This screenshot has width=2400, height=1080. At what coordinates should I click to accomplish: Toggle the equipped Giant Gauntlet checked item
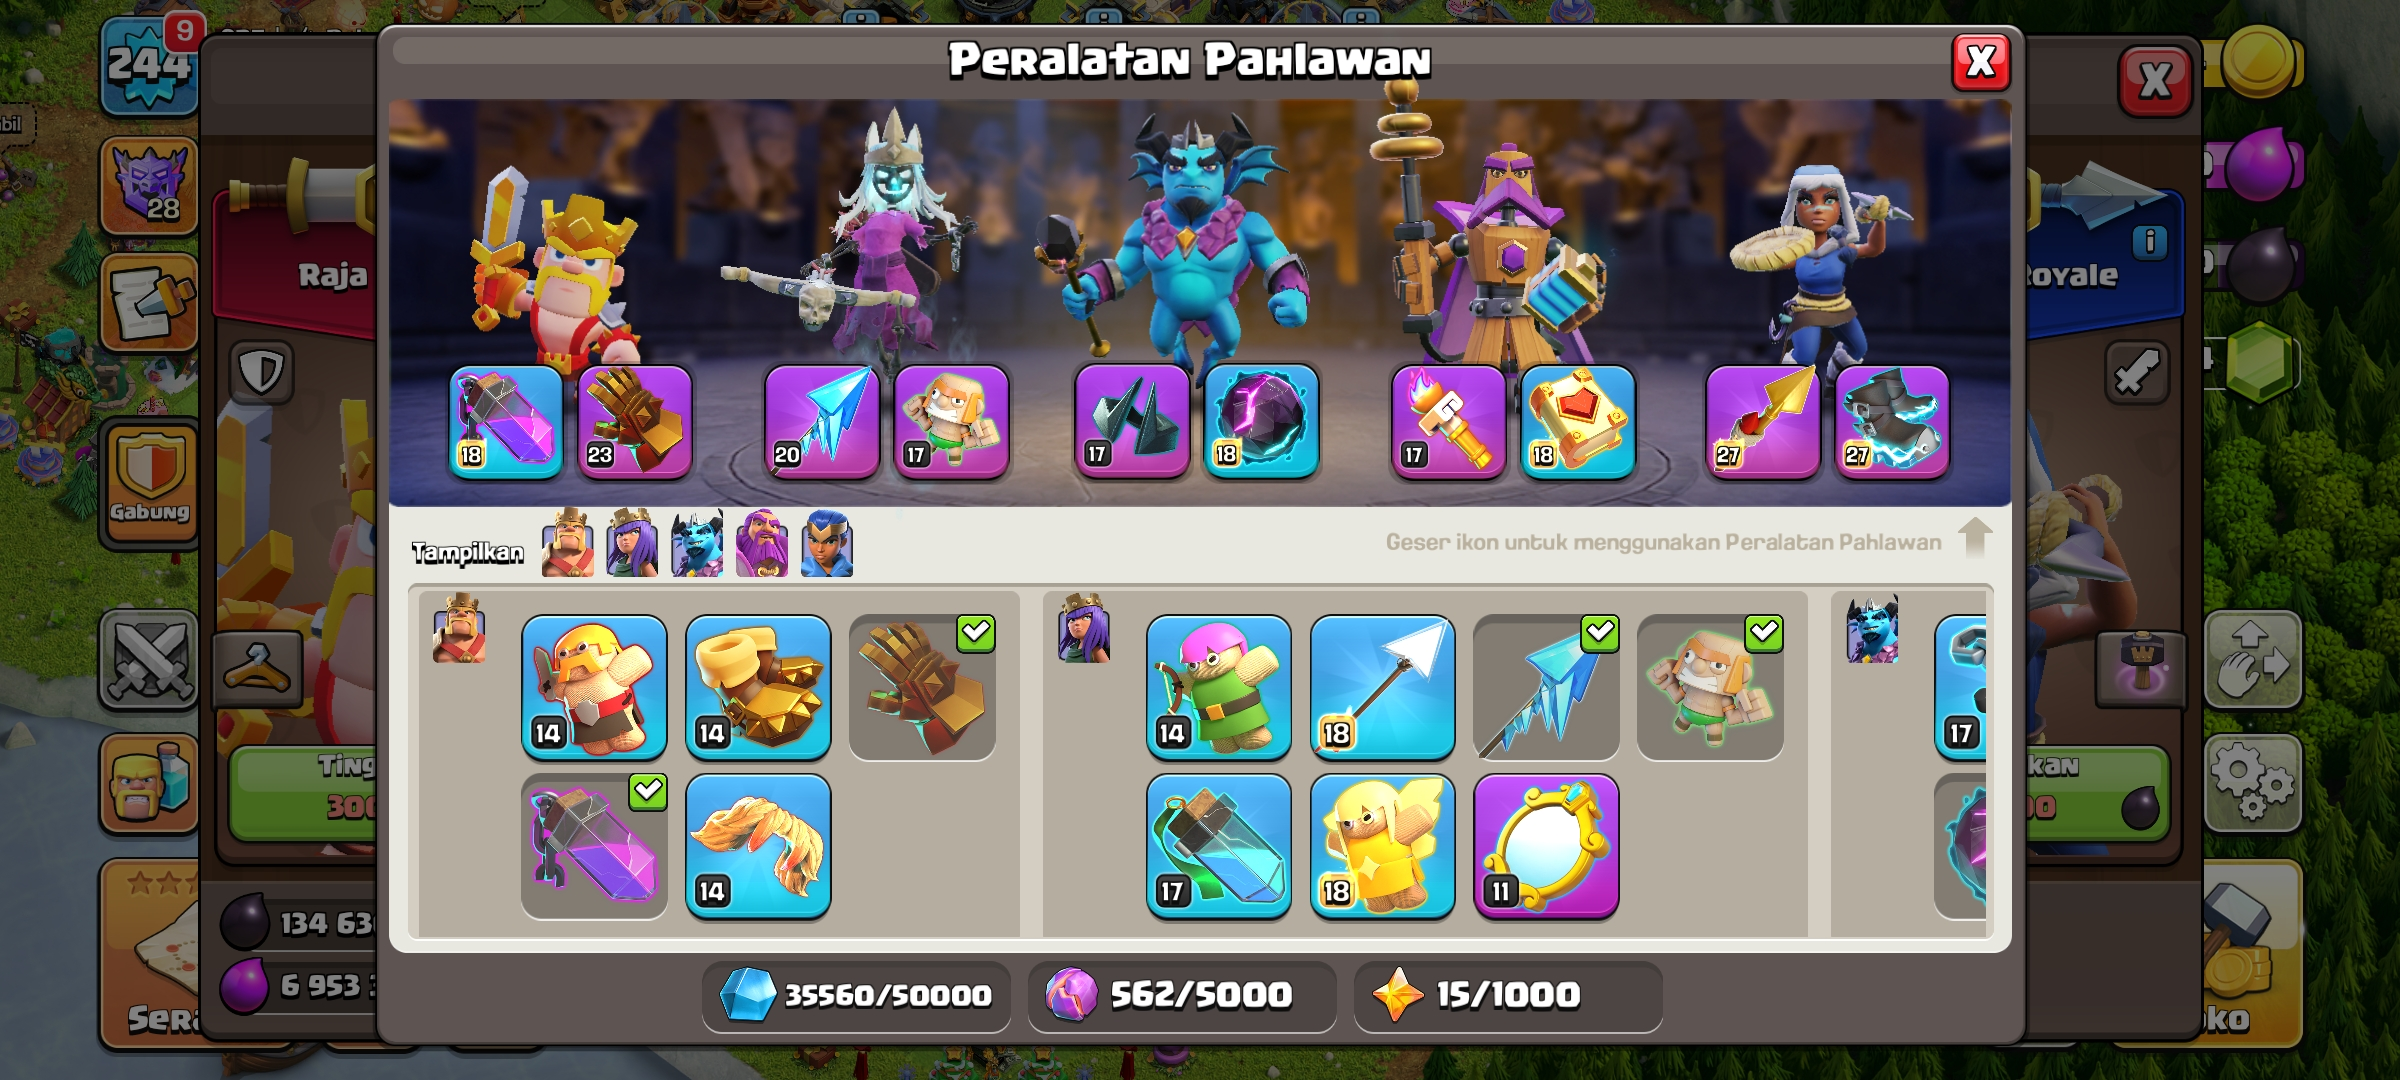pyautogui.click(x=922, y=687)
